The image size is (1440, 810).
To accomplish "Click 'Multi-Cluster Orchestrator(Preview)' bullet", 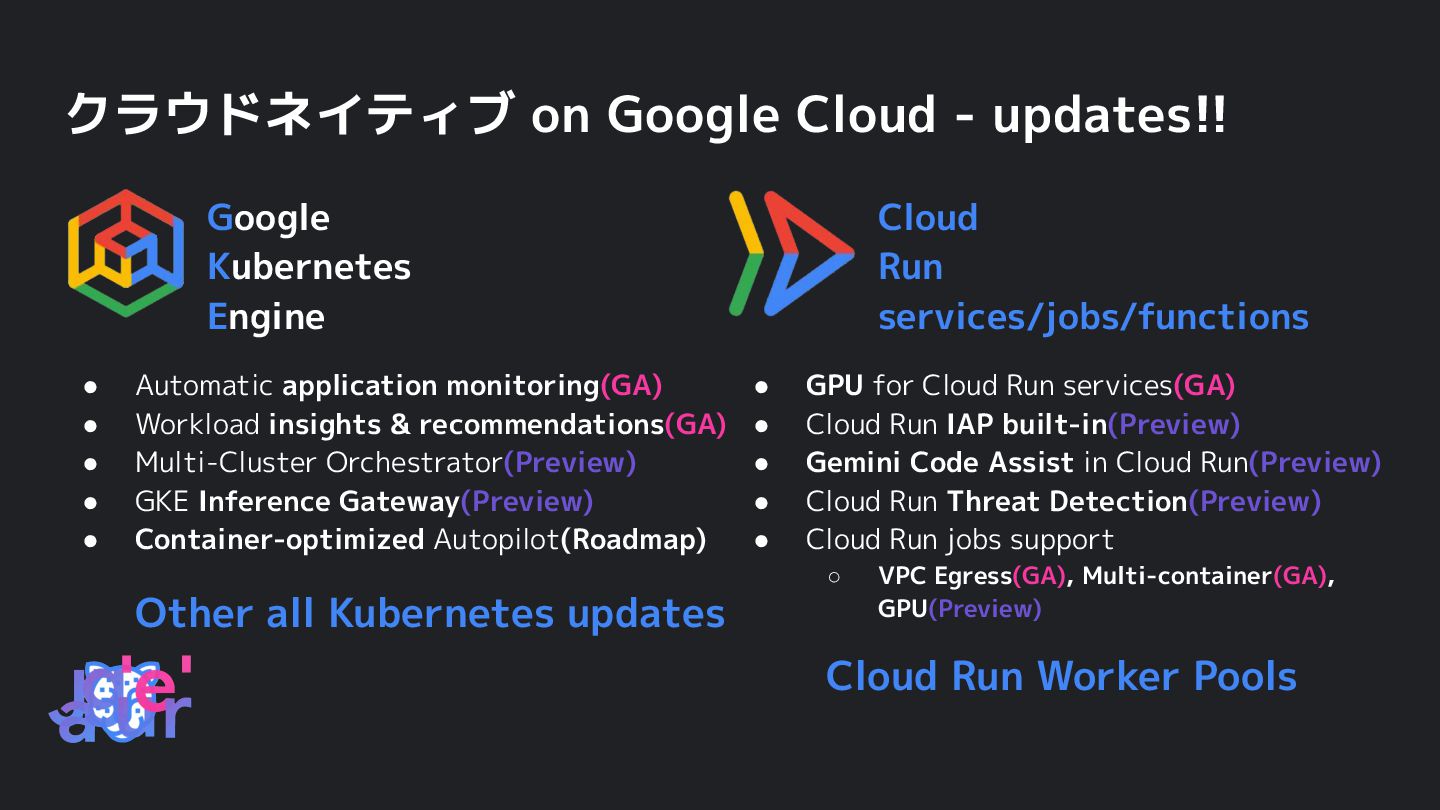I will [x=386, y=463].
